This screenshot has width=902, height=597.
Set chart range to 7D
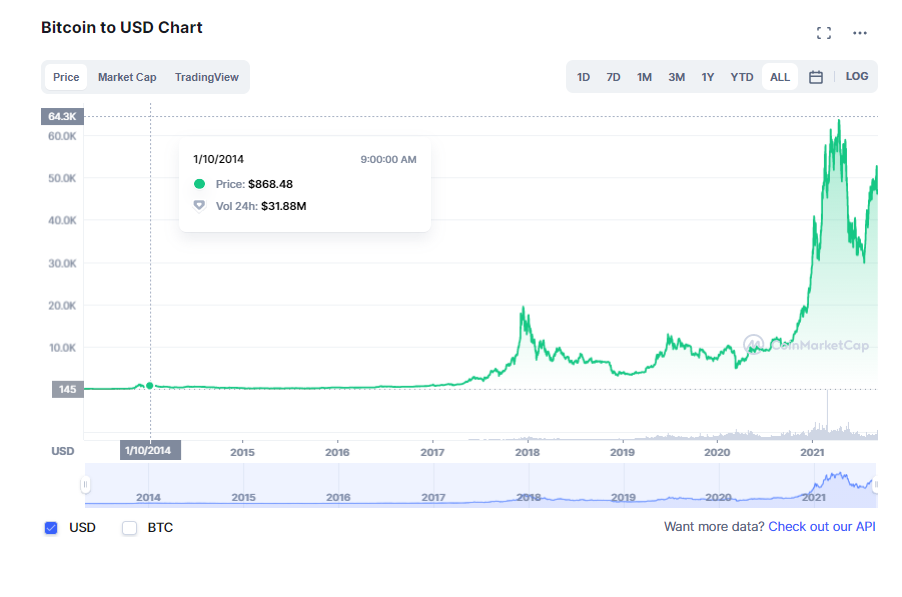(x=613, y=77)
